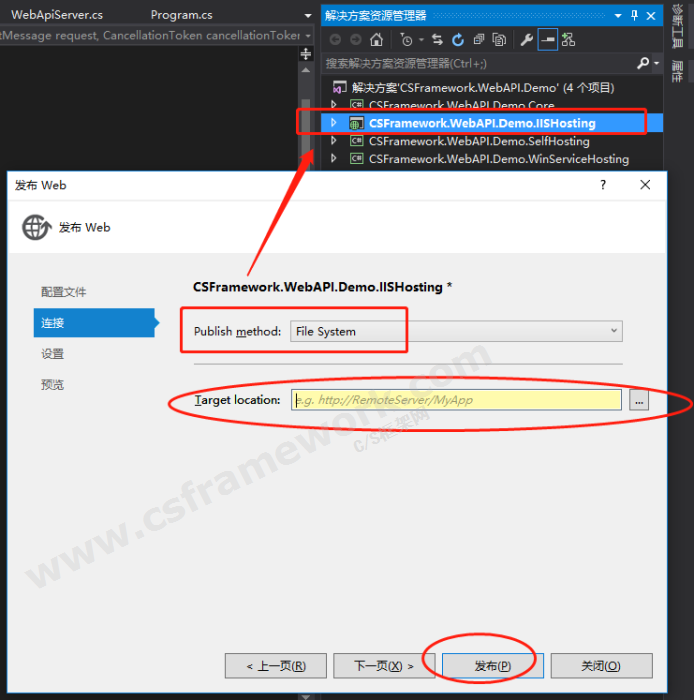Click the 下一页 next page button
This screenshot has height=700, width=694.
pos(384,665)
